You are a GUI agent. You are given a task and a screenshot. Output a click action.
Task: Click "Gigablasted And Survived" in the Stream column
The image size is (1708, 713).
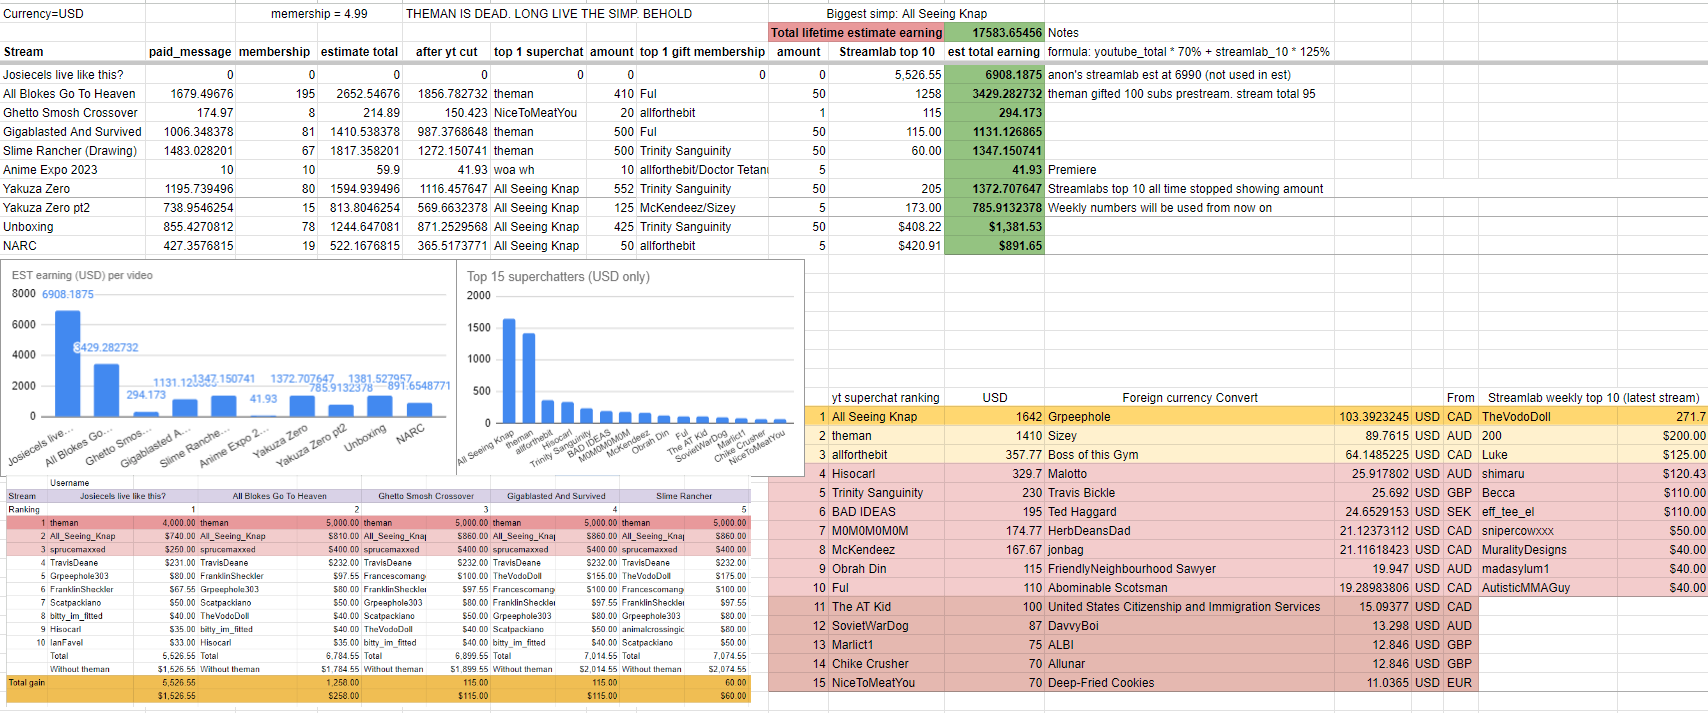click(72, 132)
